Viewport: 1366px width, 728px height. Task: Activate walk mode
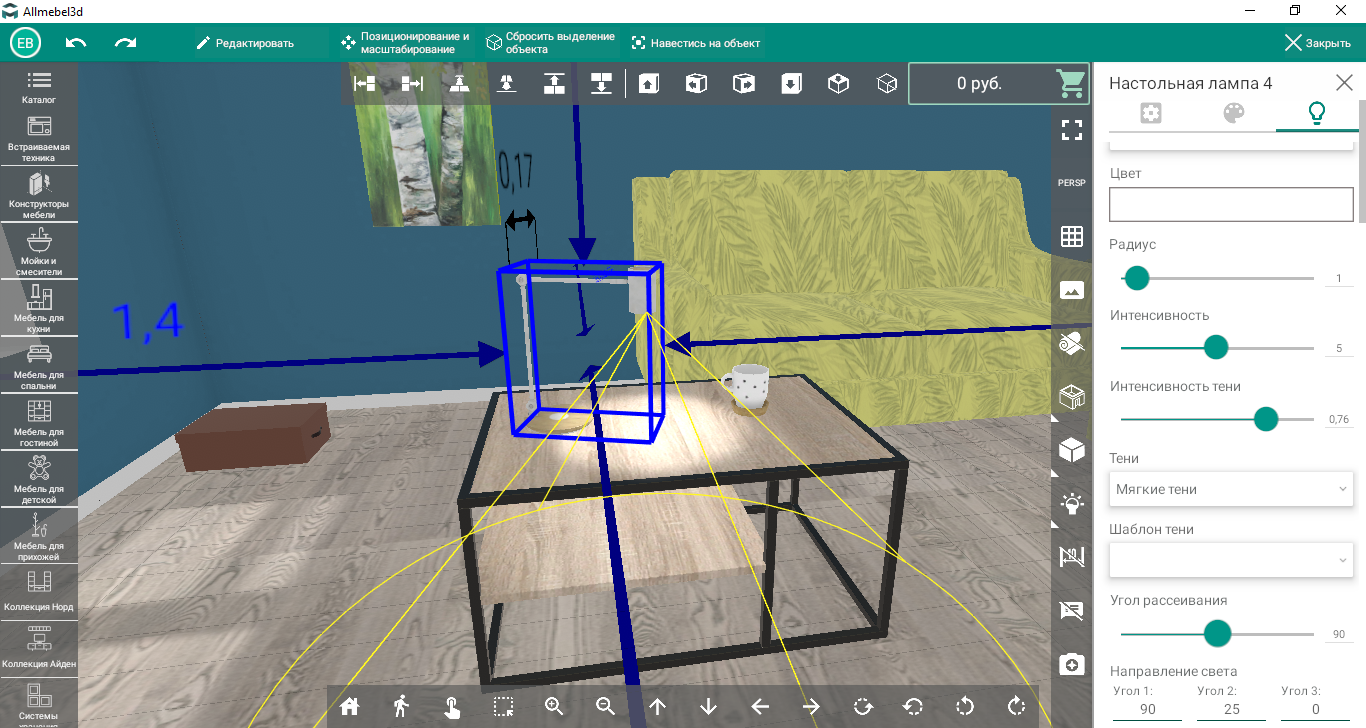(401, 706)
